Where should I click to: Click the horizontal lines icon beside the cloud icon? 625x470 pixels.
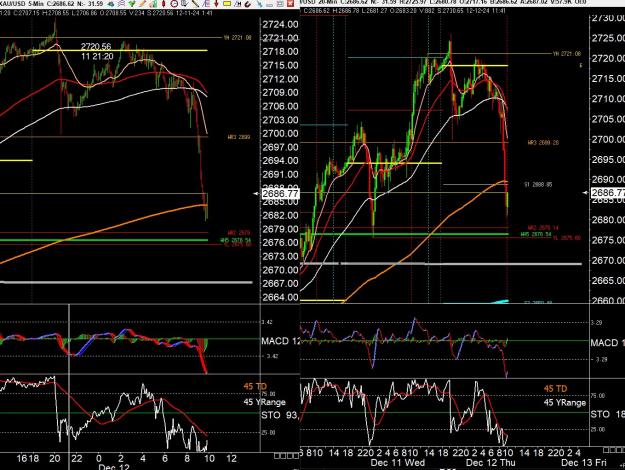(x=122, y=4)
